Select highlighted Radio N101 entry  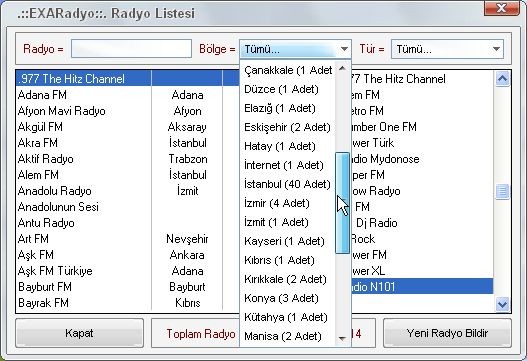pos(422,287)
